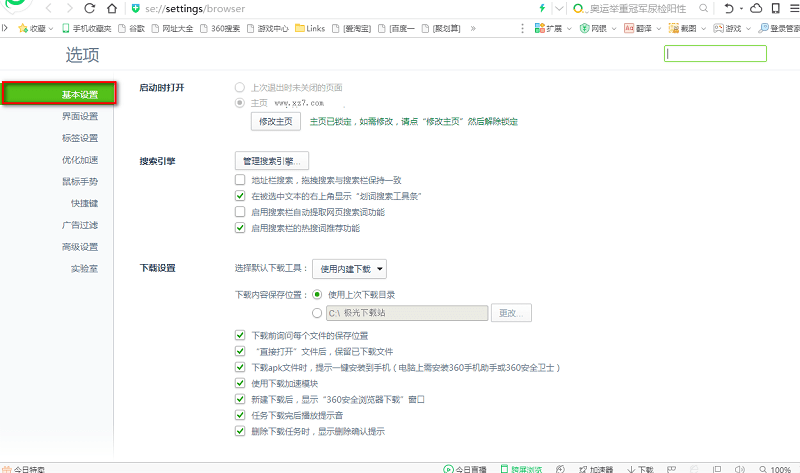Click the undo closed-tab arrow icon
The width and height of the screenshot is (800, 473).
click(x=729, y=8)
